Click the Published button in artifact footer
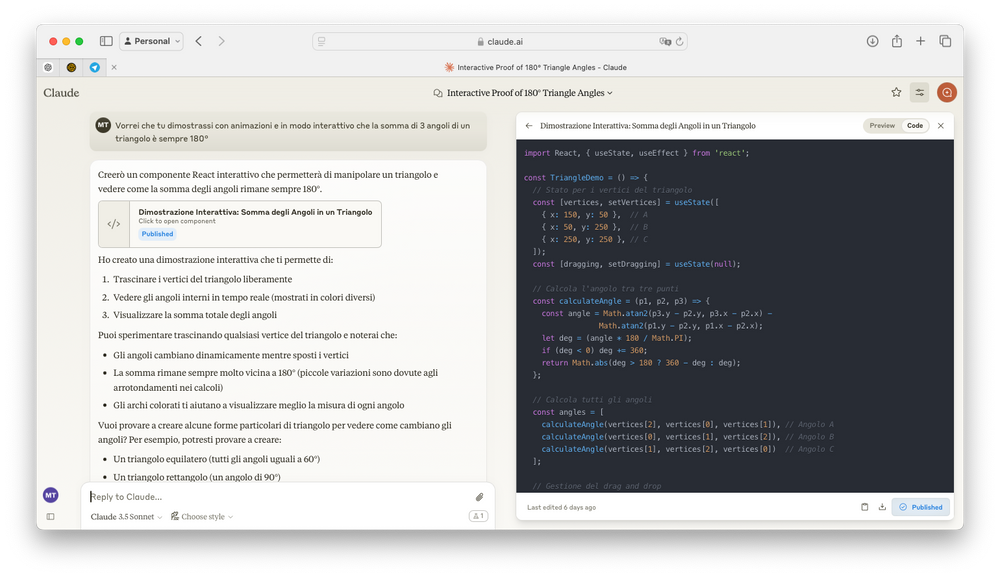 click(921, 507)
